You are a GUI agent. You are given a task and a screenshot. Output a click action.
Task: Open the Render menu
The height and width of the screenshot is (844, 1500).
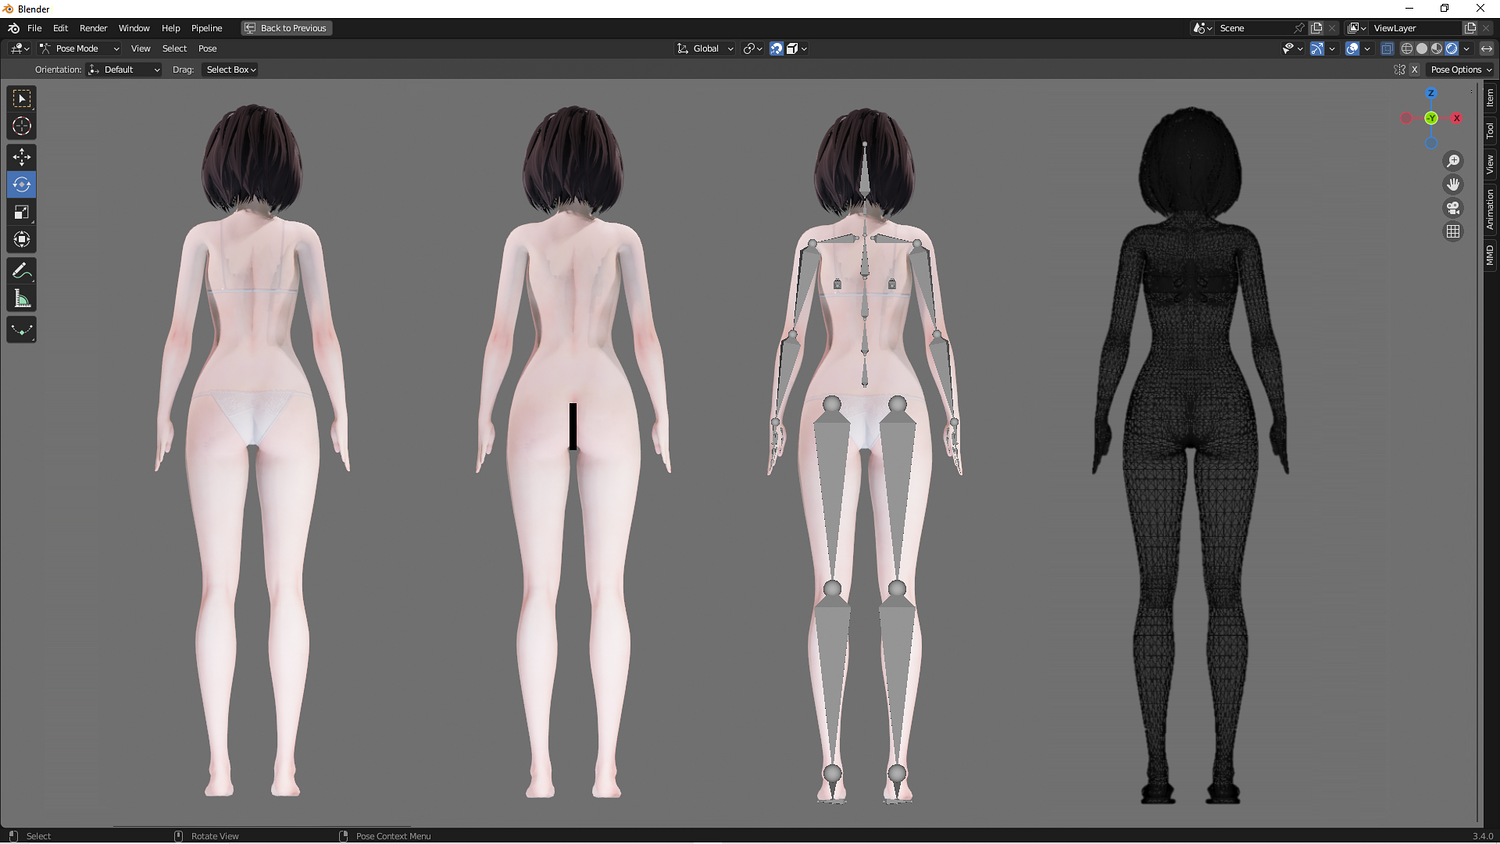[93, 28]
